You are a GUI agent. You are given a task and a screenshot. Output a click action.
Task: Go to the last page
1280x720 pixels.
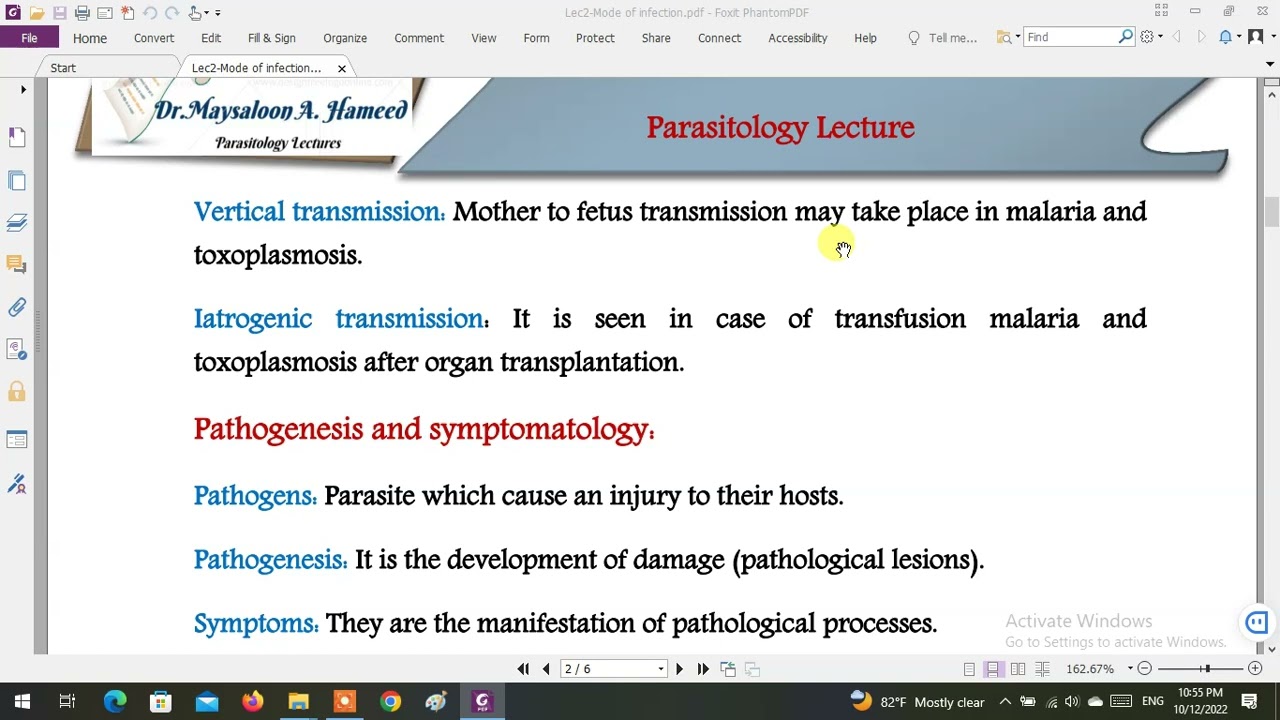pyautogui.click(x=703, y=669)
